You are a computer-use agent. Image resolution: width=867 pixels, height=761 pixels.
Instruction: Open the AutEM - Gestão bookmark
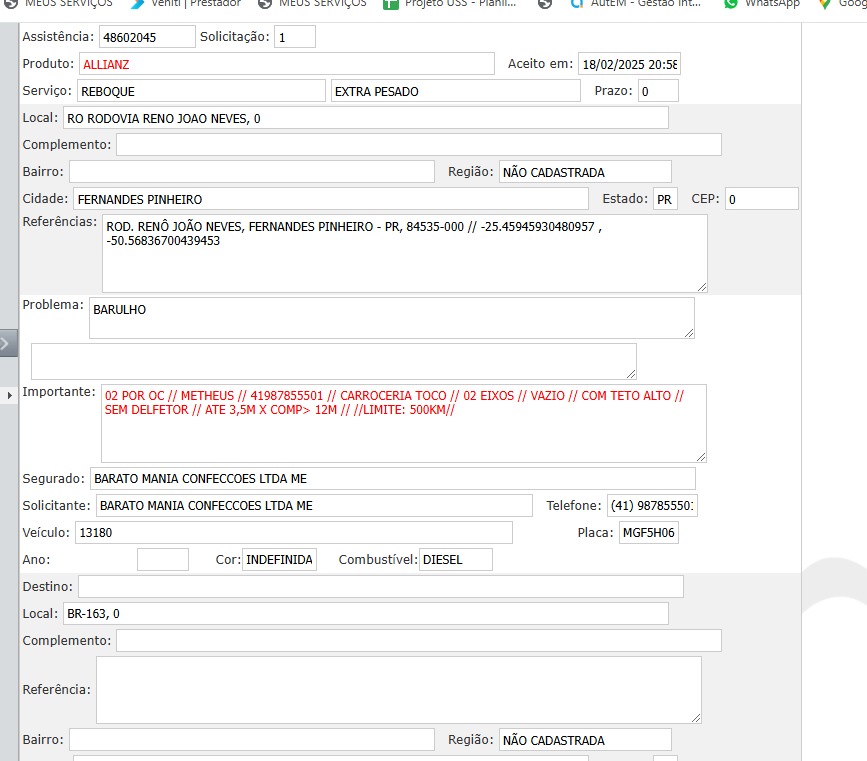click(635, 4)
